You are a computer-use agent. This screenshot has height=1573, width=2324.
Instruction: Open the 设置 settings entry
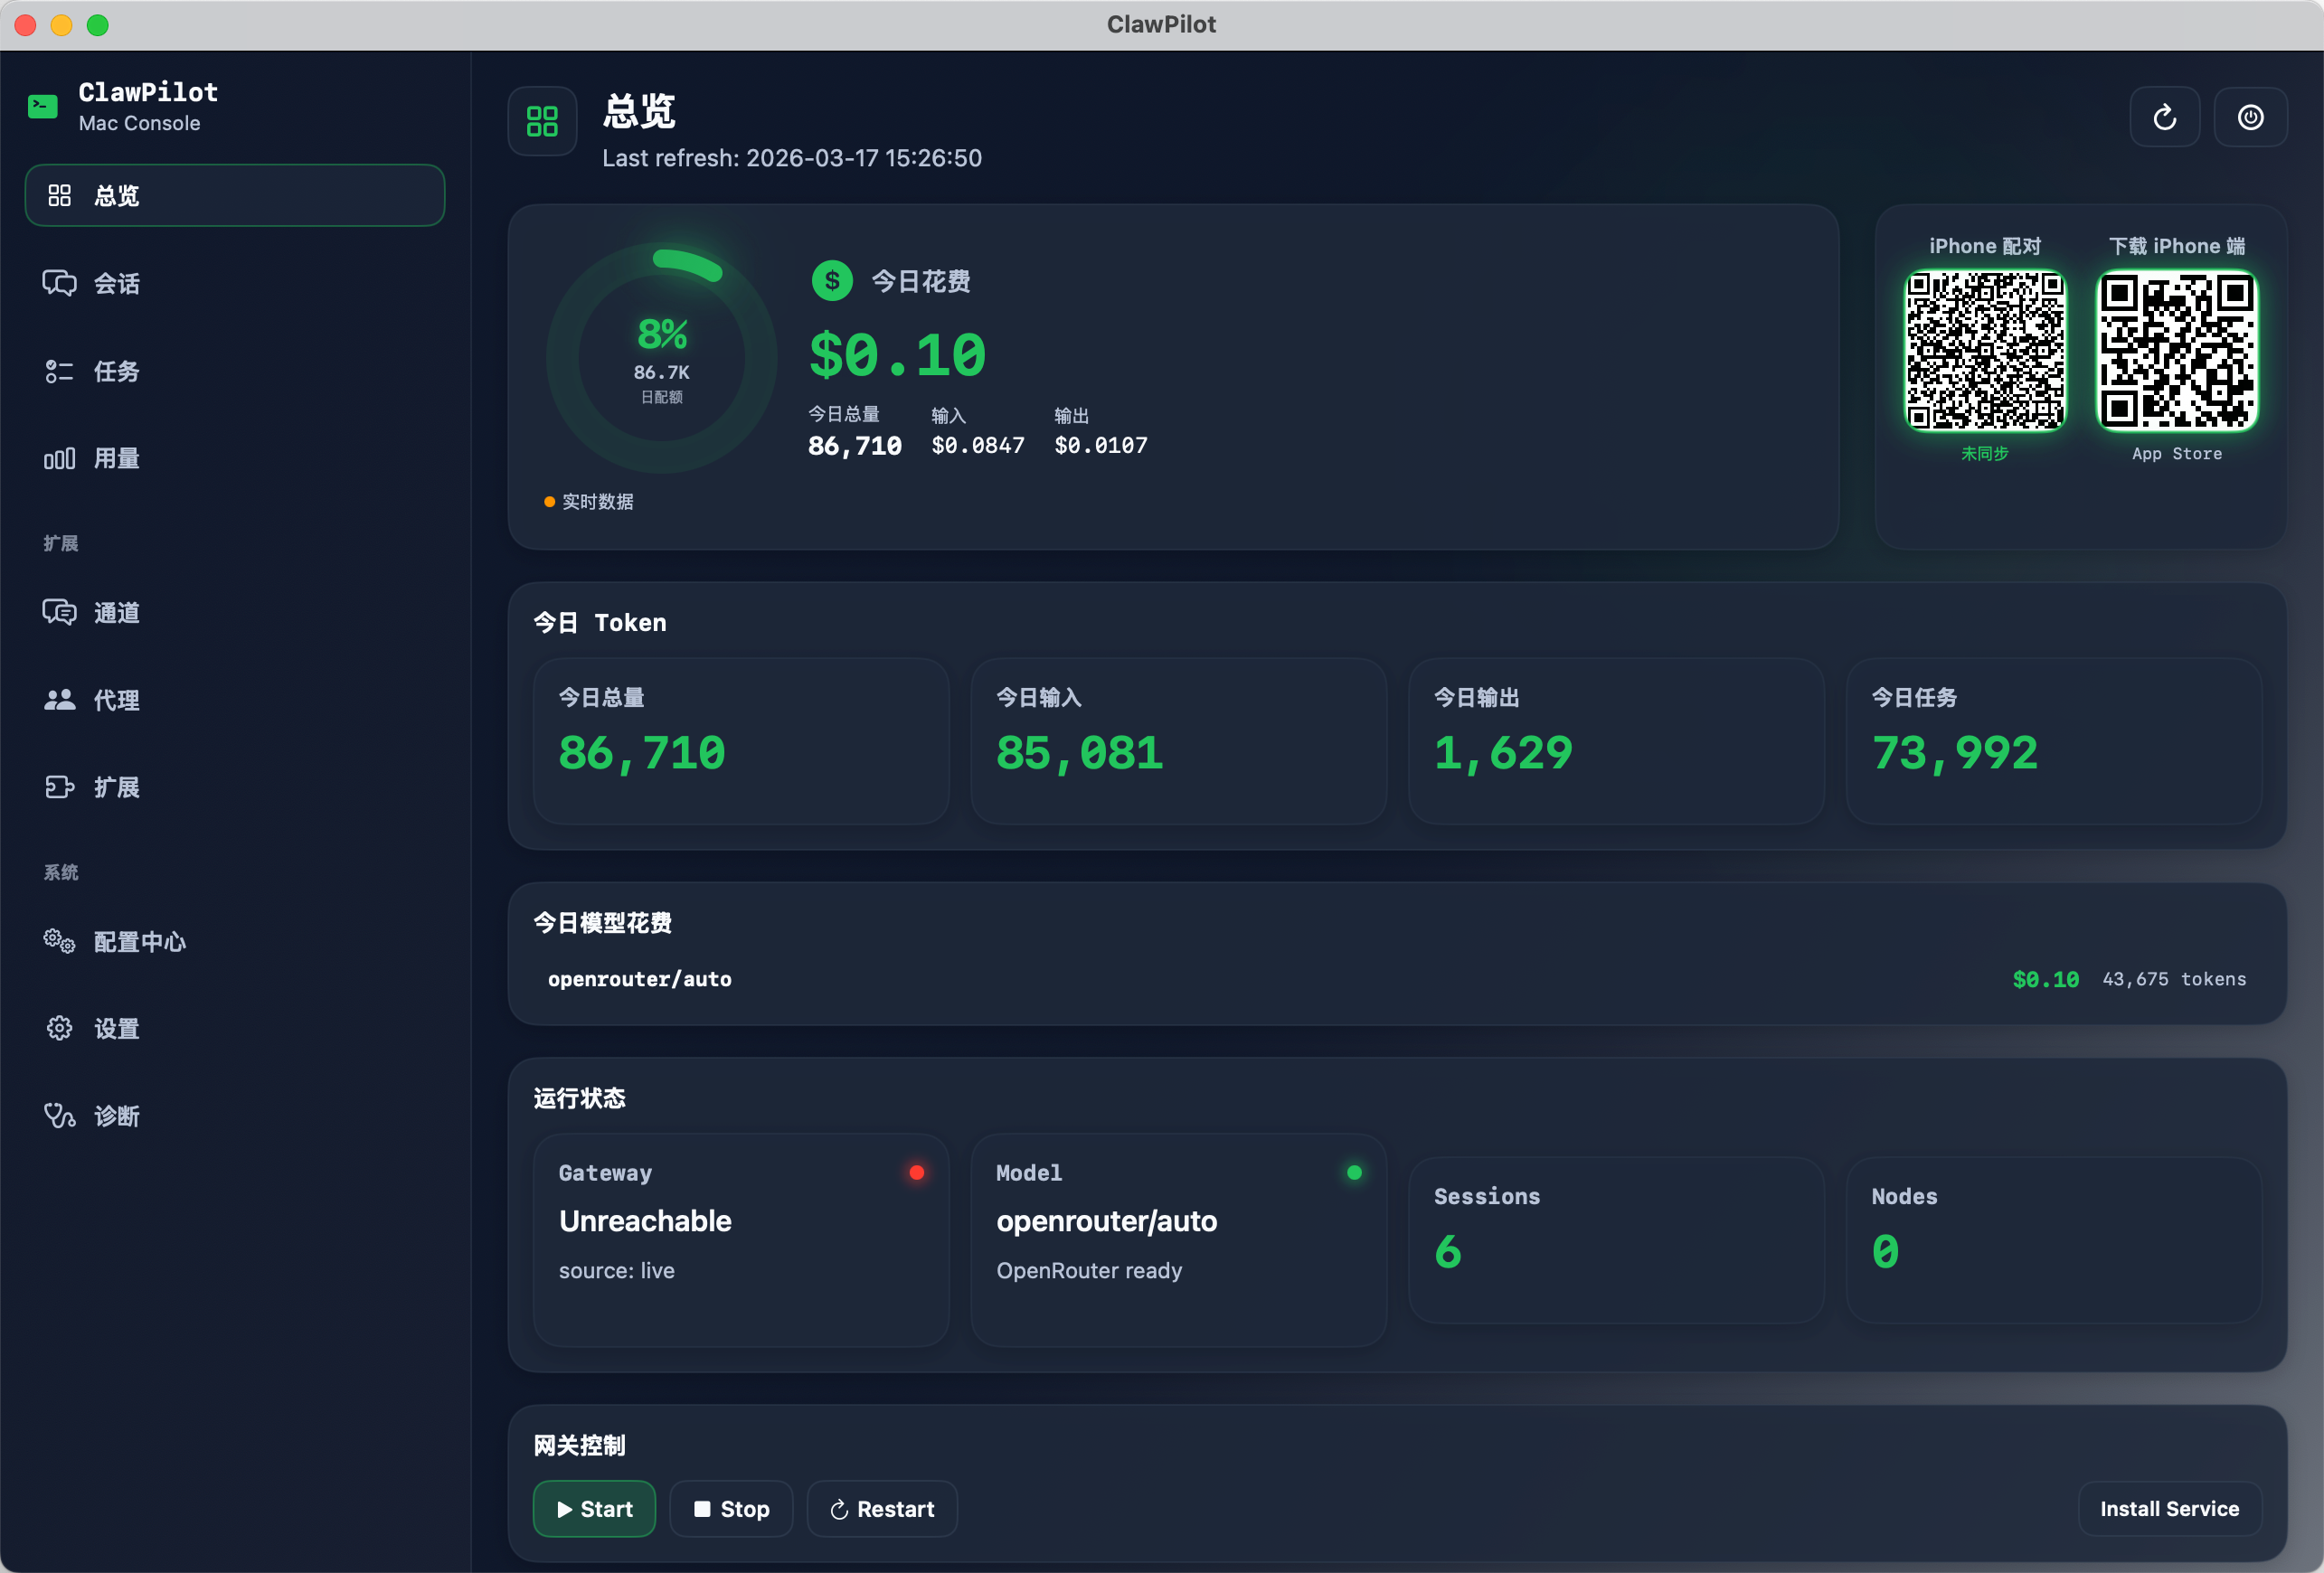tap(60, 1028)
